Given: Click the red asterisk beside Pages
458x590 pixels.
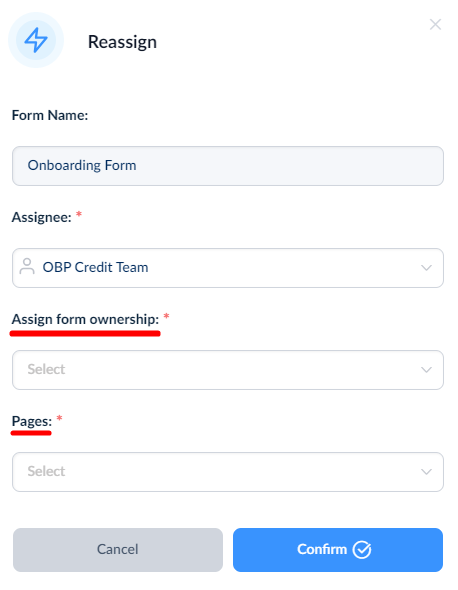Looking at the screenshot, I should [x=59, y=418].
